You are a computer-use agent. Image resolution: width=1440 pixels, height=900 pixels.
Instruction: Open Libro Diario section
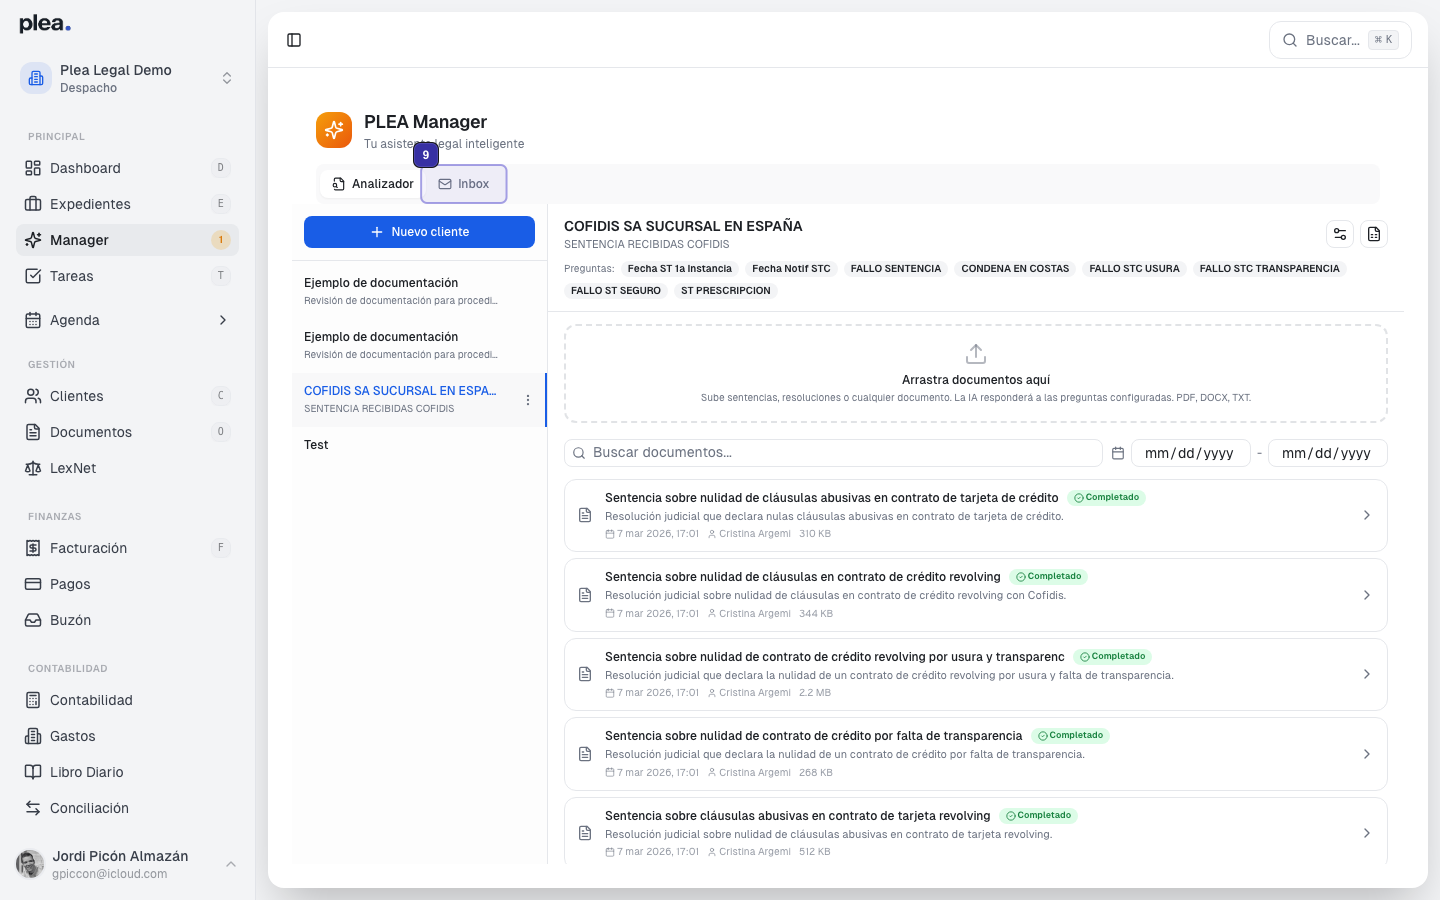tap(128, 772)
